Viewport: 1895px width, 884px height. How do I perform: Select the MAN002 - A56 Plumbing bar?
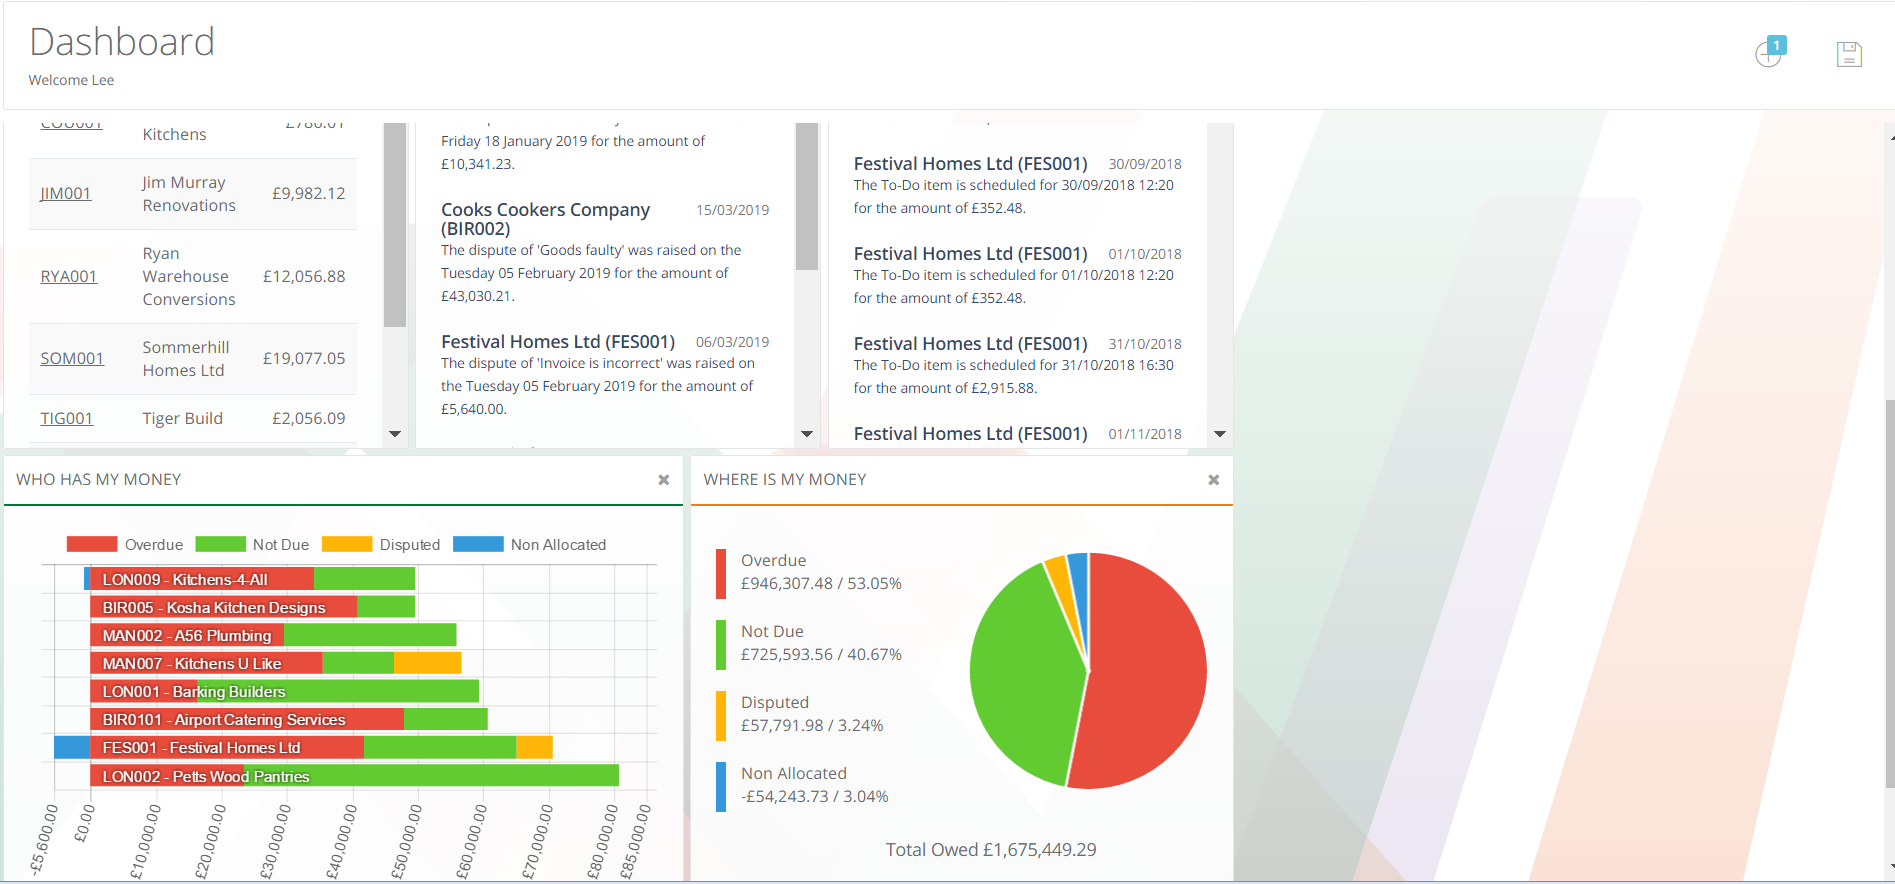[273, 635]
